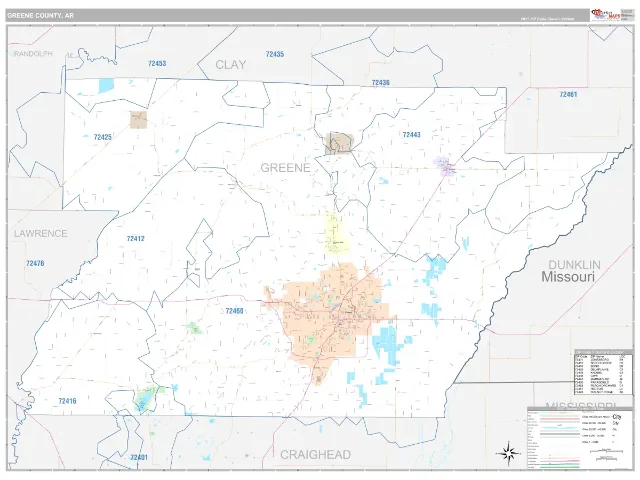
Task: Select the RANDOLPH county label
Action: pyautogui.click(x=33, y=53)
